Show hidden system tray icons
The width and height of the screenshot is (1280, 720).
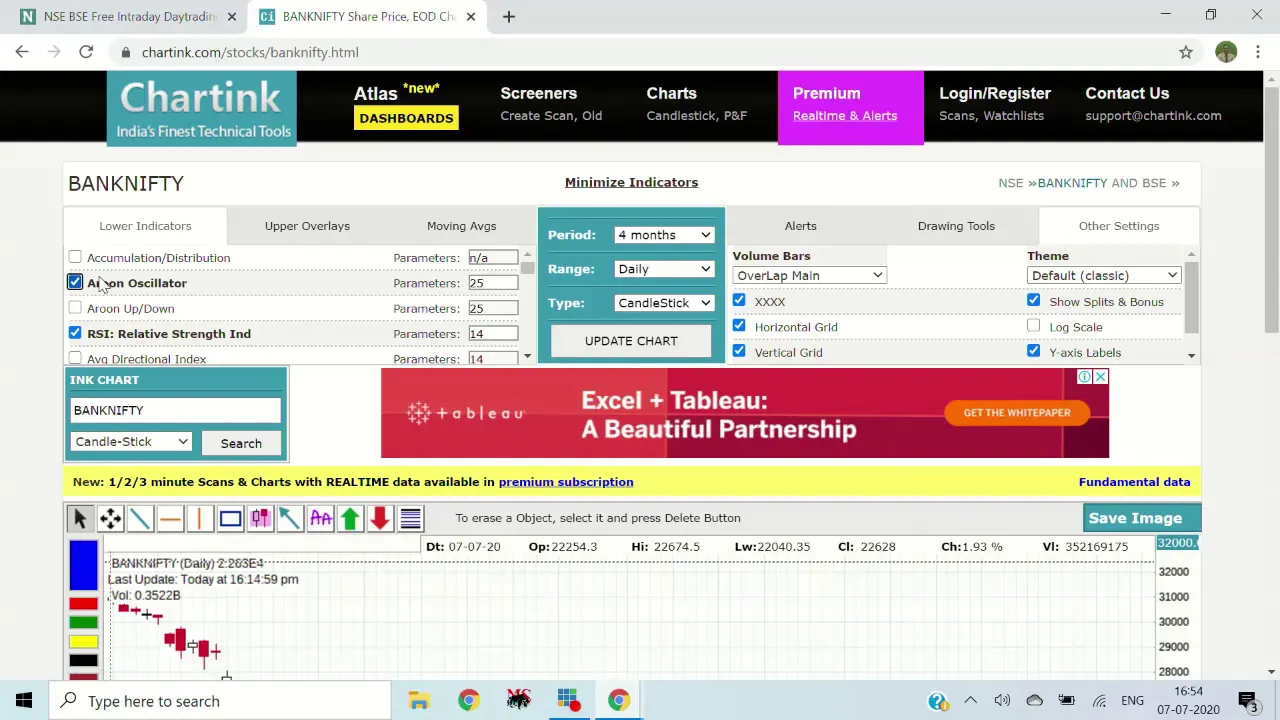click(x=970, y=701)
